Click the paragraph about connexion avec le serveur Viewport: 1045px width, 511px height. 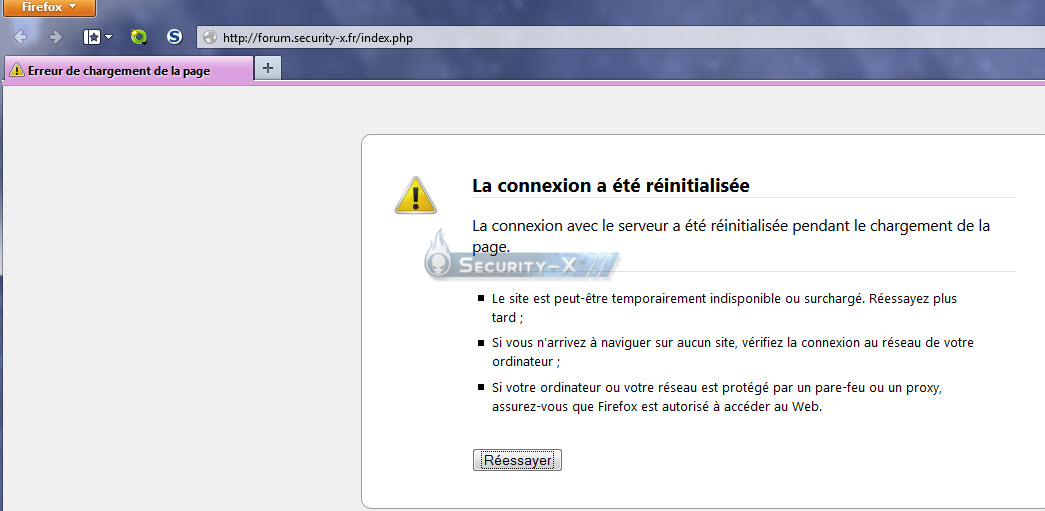731,236
